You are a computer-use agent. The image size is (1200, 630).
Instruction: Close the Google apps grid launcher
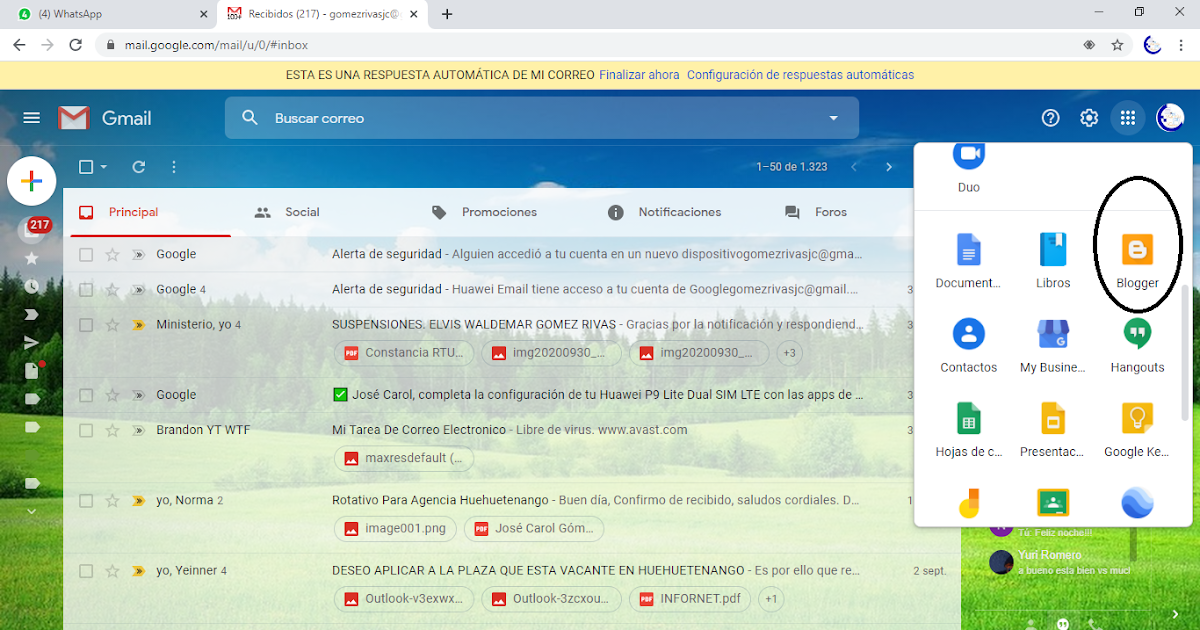(x=1128, y=118)
